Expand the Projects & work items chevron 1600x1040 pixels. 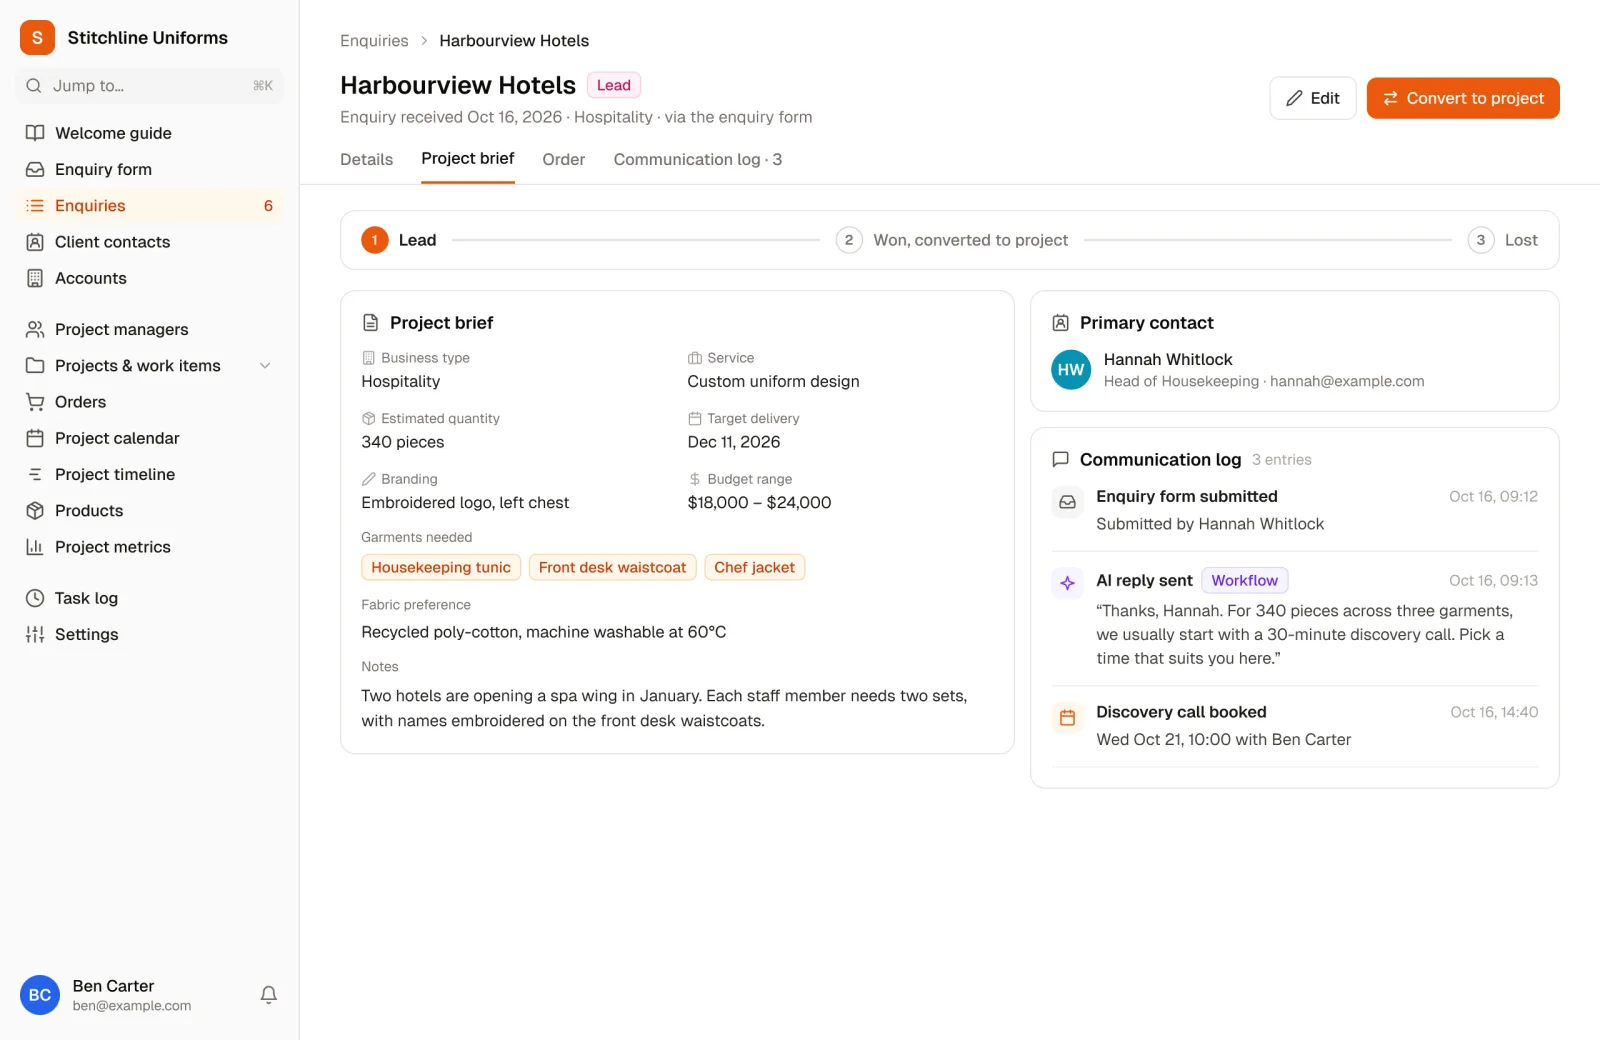[x=265, y=366]
